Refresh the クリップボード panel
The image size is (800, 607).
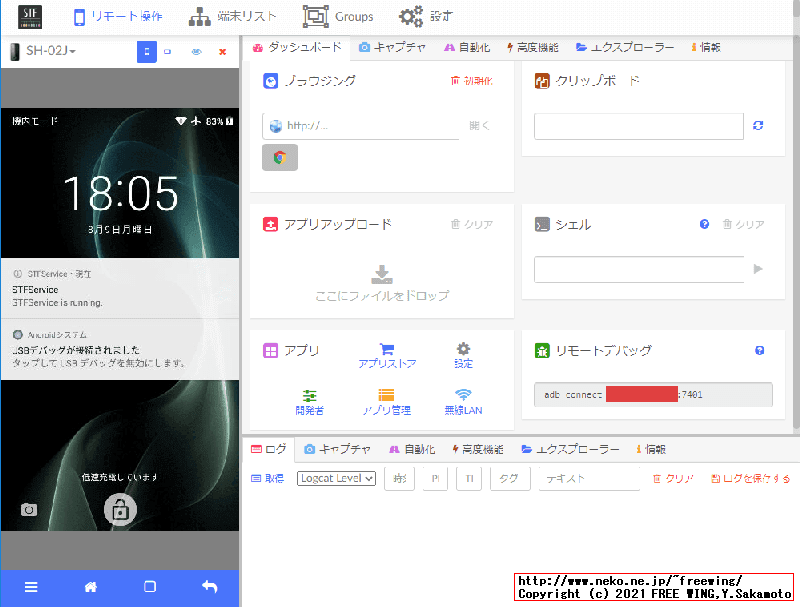pyautogui.click(x=758, y=126)
